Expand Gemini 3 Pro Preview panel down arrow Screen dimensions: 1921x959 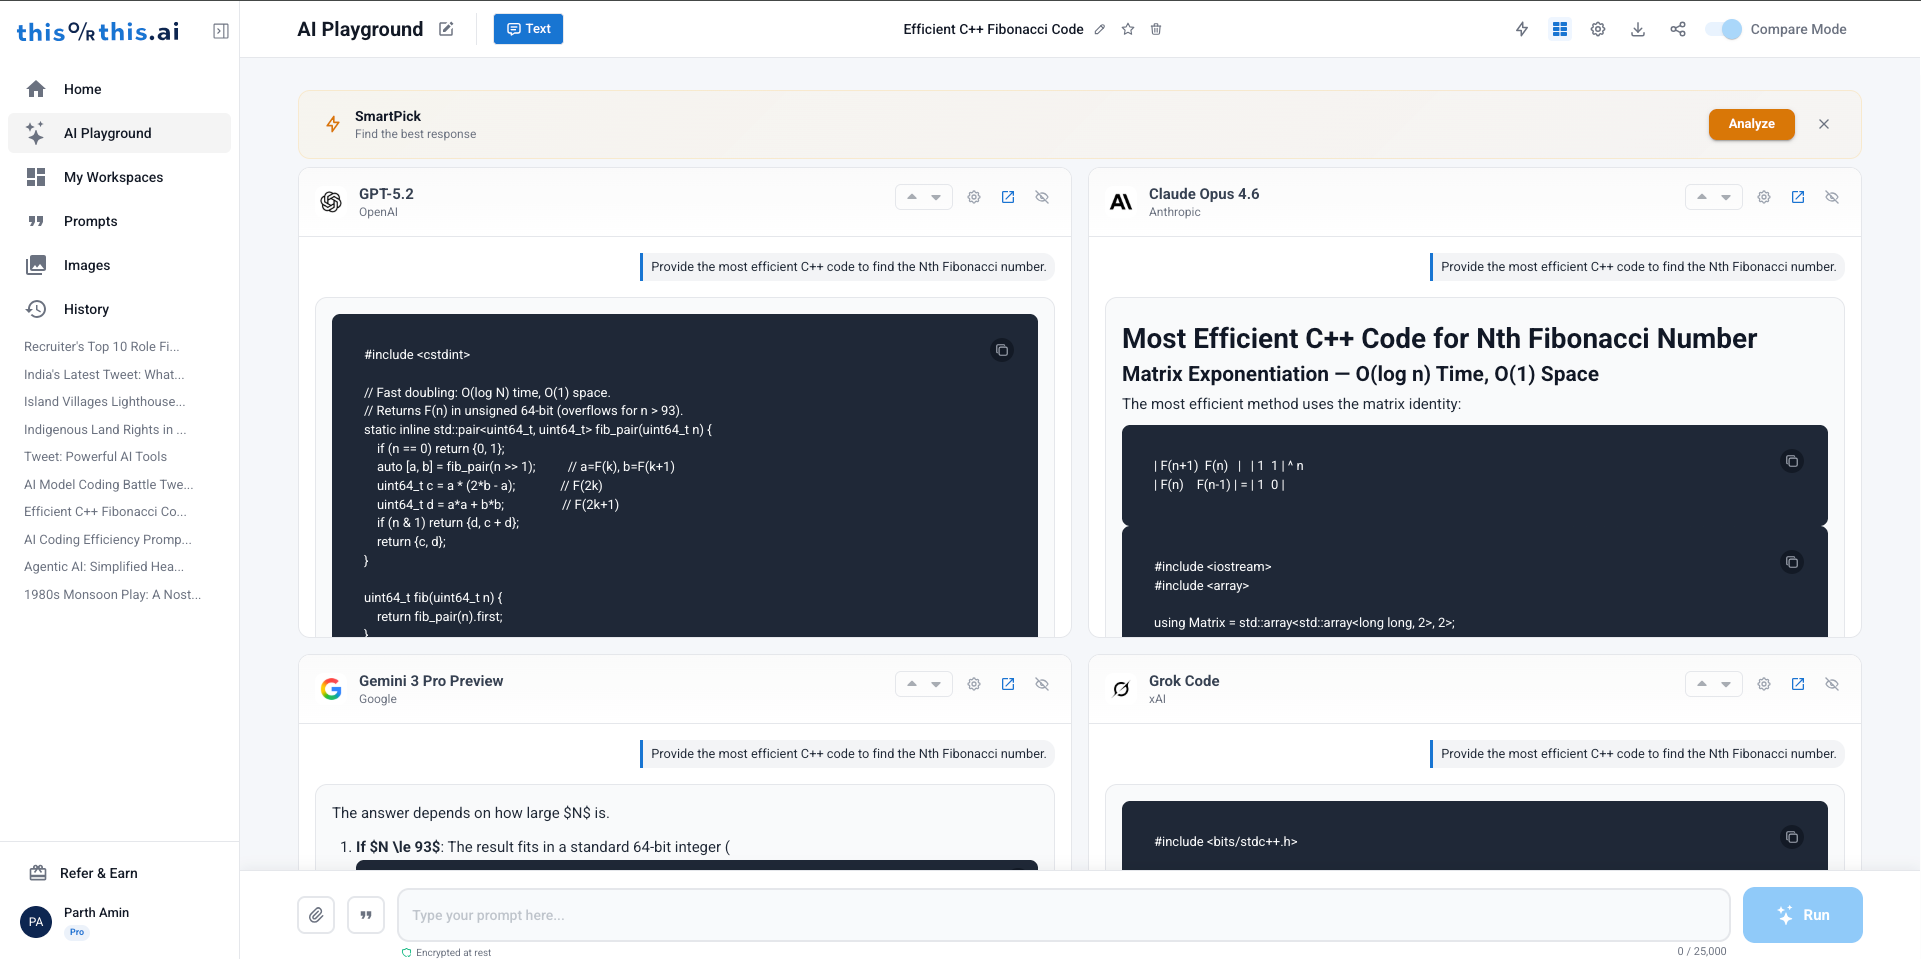coord(936,684)
